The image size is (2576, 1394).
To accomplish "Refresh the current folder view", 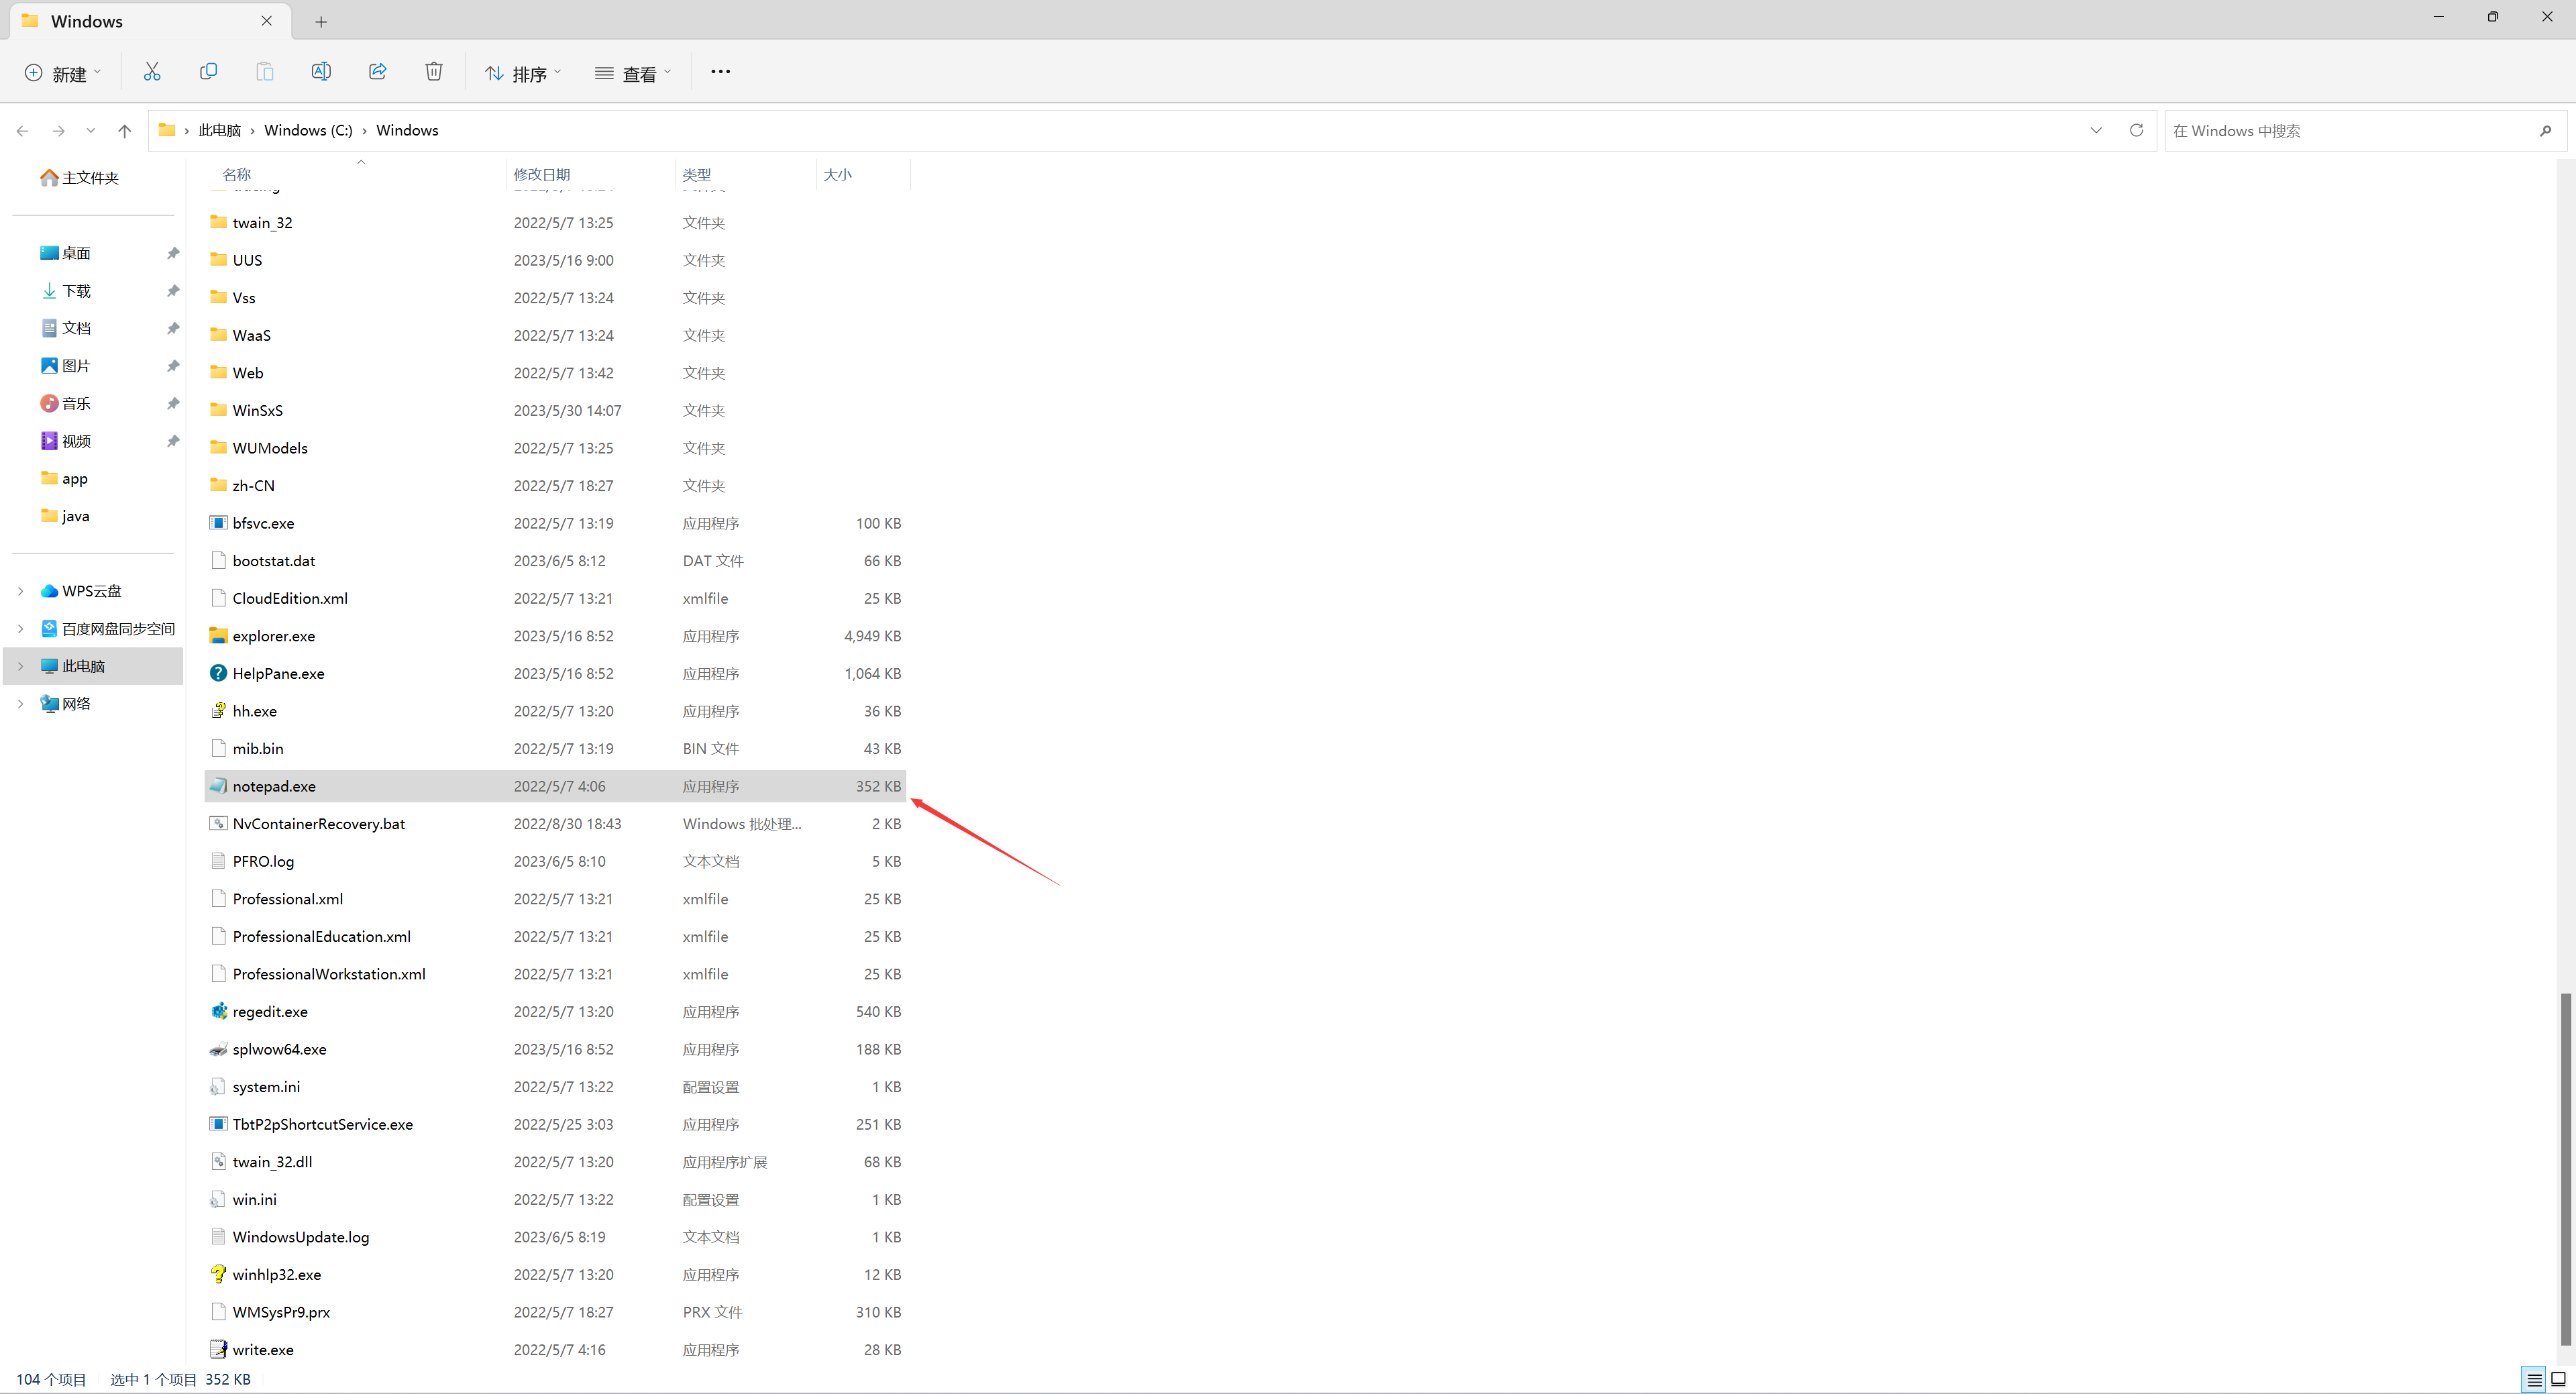I will pyautogui.click(x=2136, y=130).
